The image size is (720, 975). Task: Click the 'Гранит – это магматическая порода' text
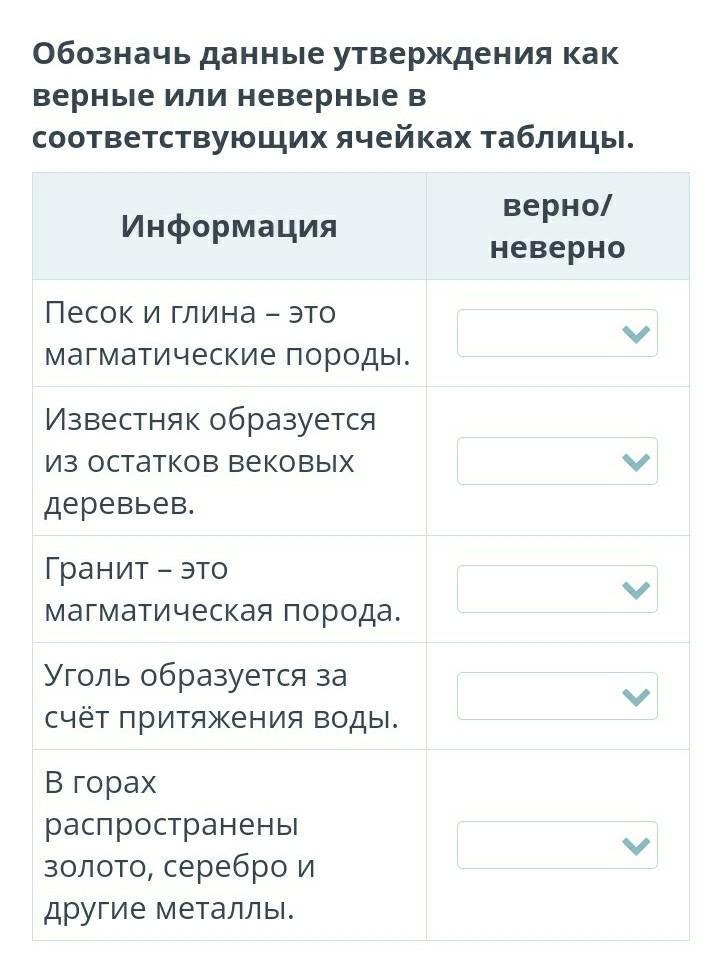(223, 589)
